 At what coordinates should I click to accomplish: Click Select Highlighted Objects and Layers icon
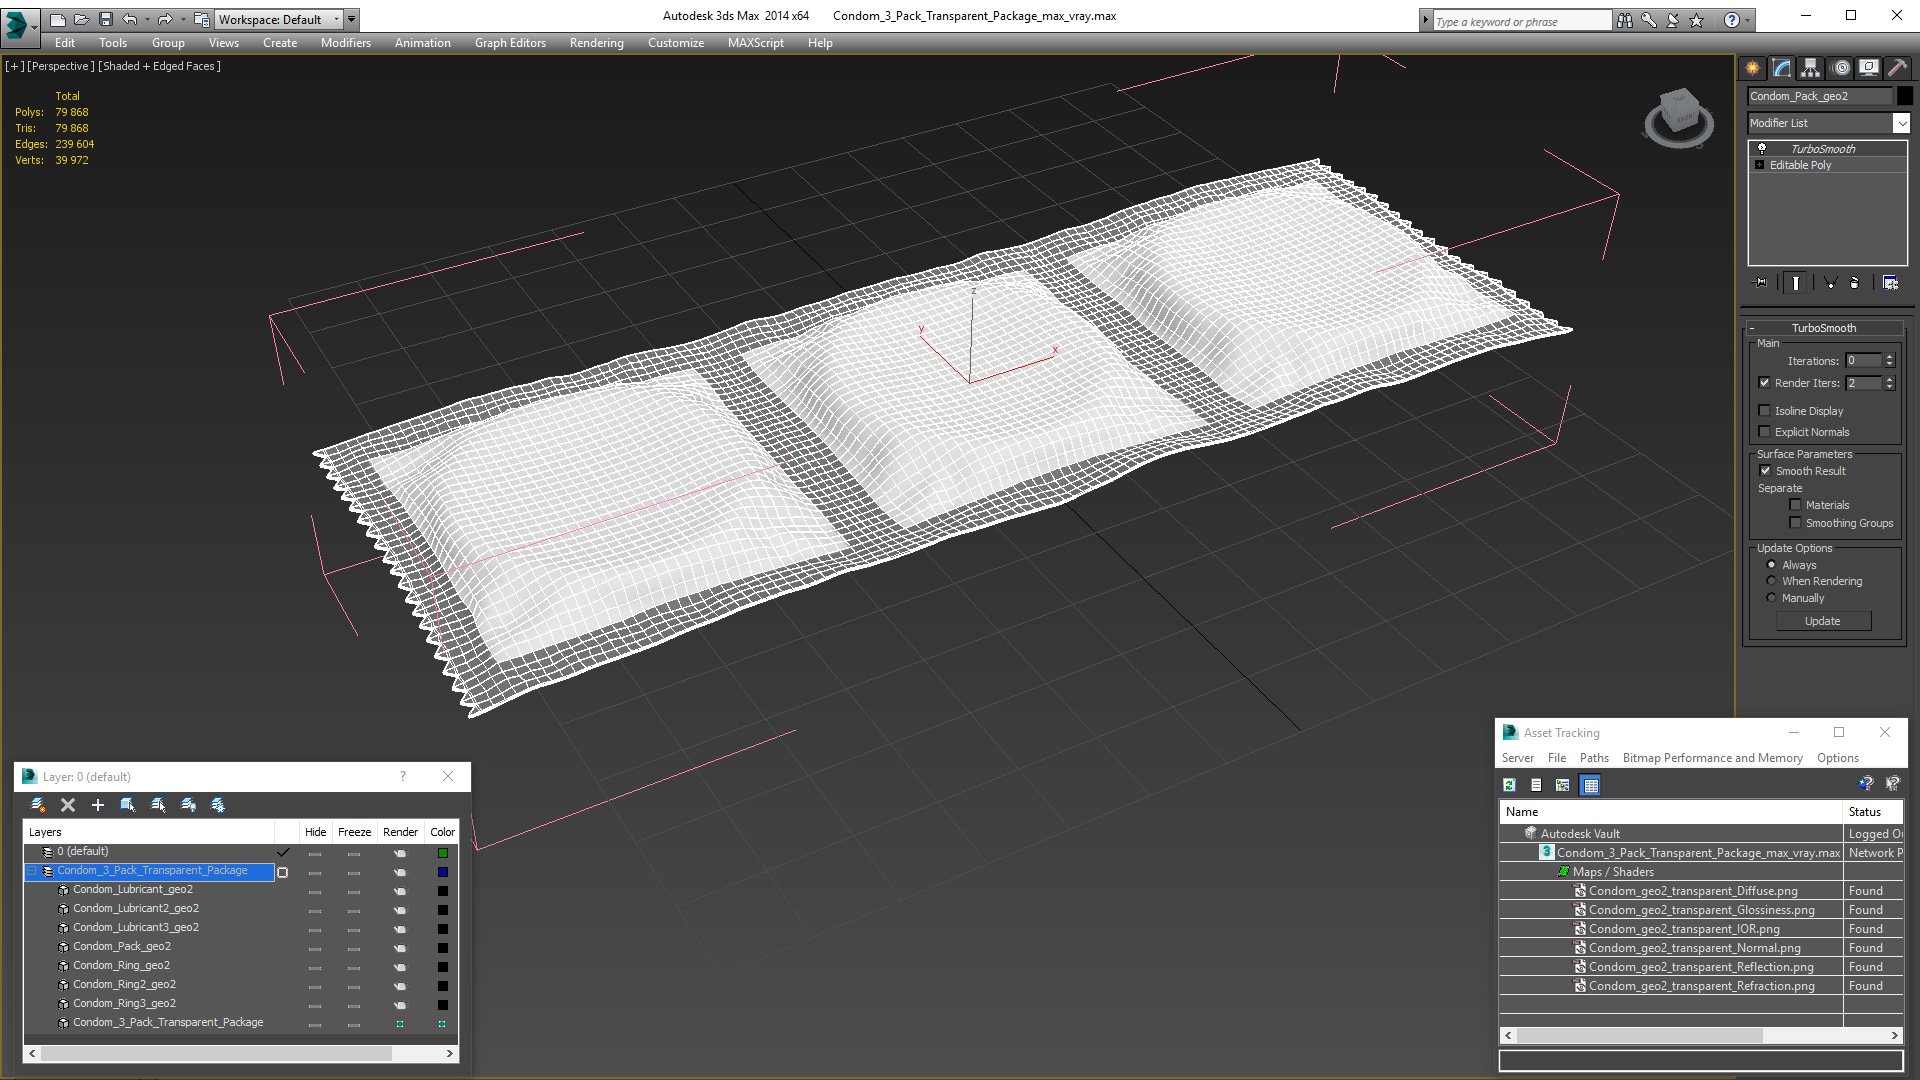(x=128, y=805)
